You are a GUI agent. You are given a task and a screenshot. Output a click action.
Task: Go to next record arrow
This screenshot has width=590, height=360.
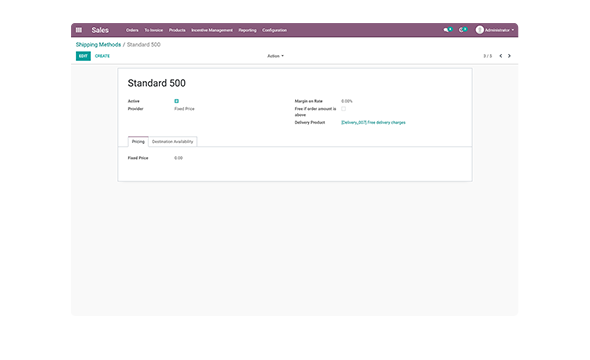pyautogui.click(x=509, y=56)
